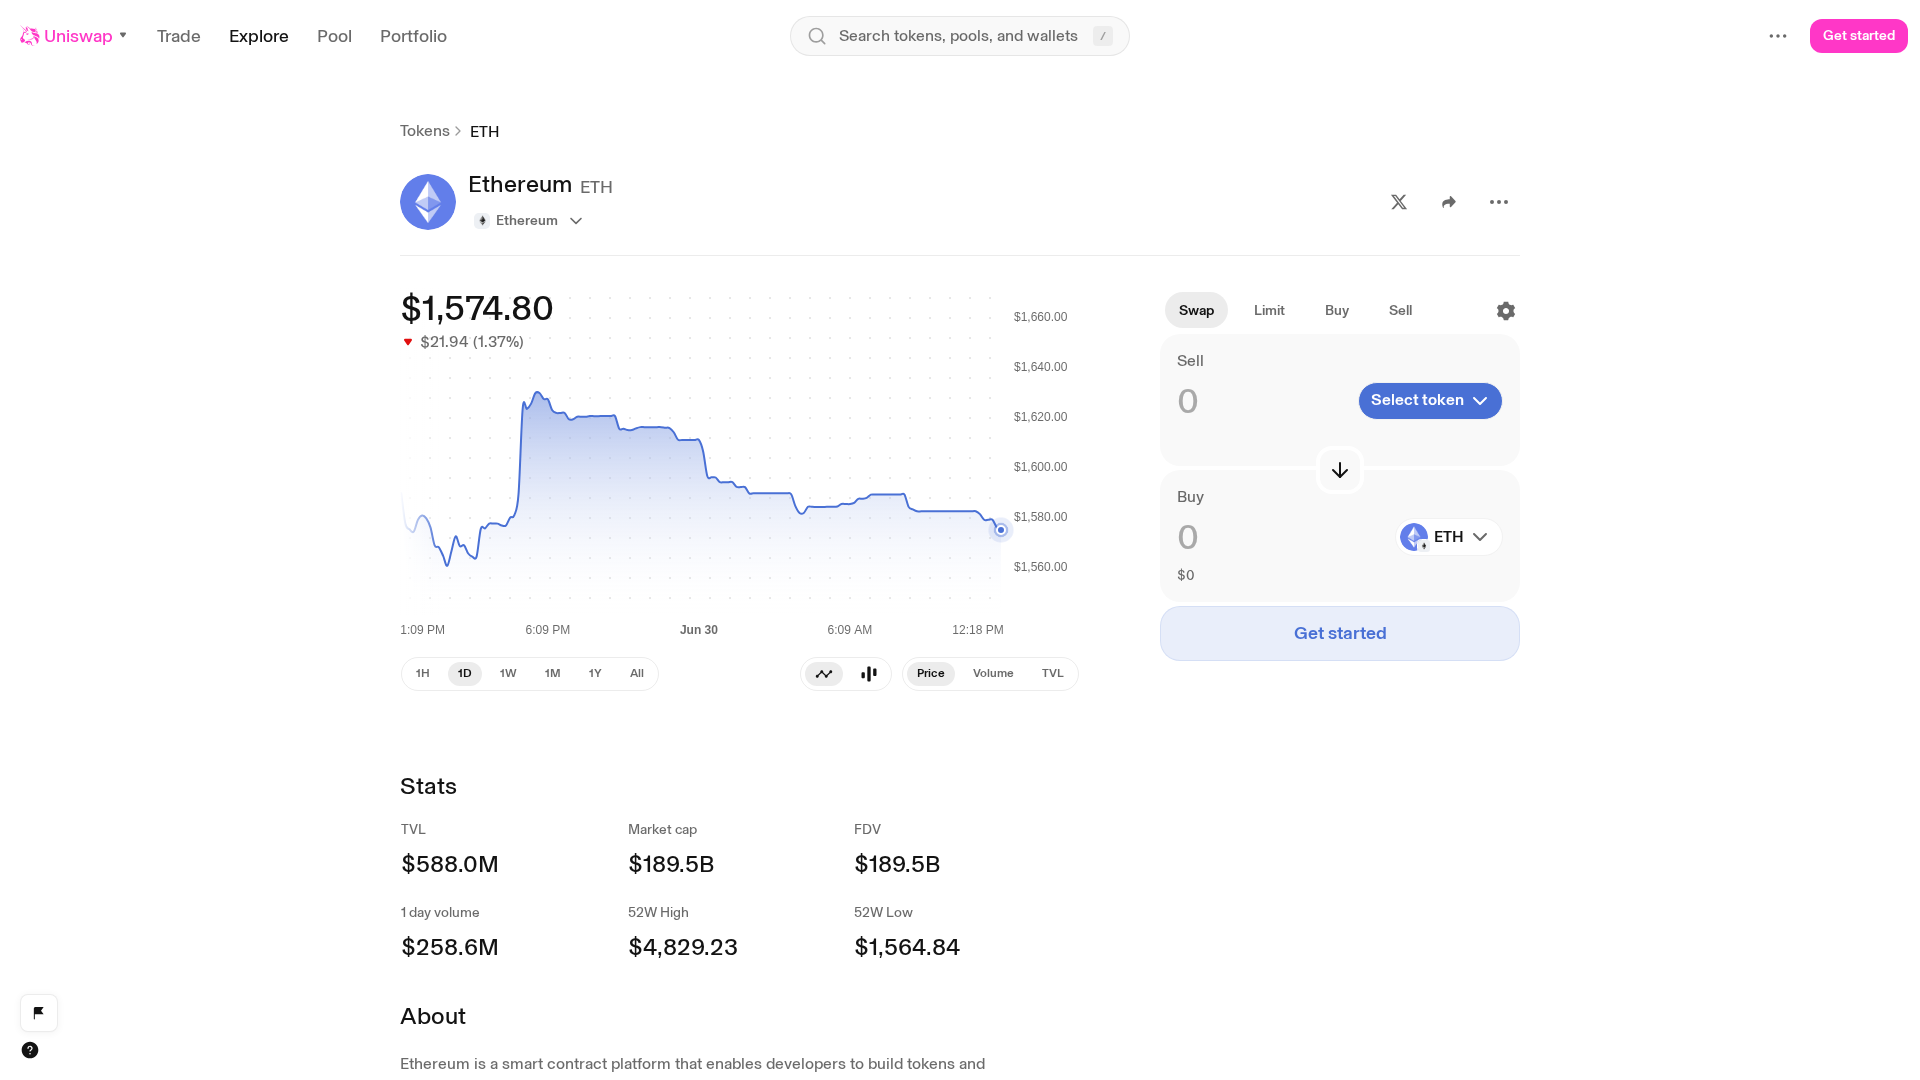Open the help question mark icon

(30, 1050)
